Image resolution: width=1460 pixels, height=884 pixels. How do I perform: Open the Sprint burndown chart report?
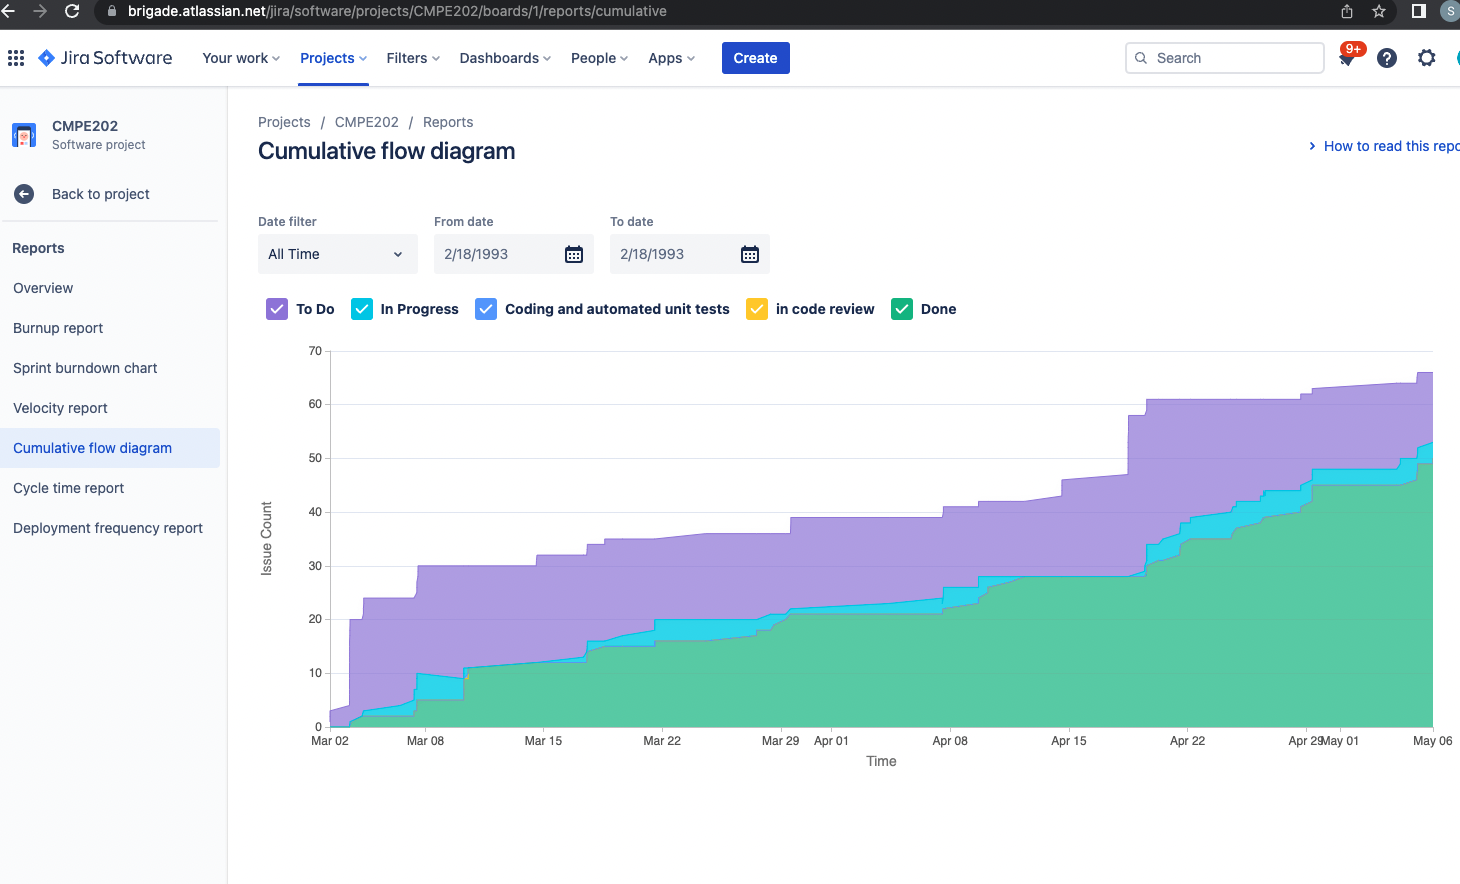click(x=84, y=368)
